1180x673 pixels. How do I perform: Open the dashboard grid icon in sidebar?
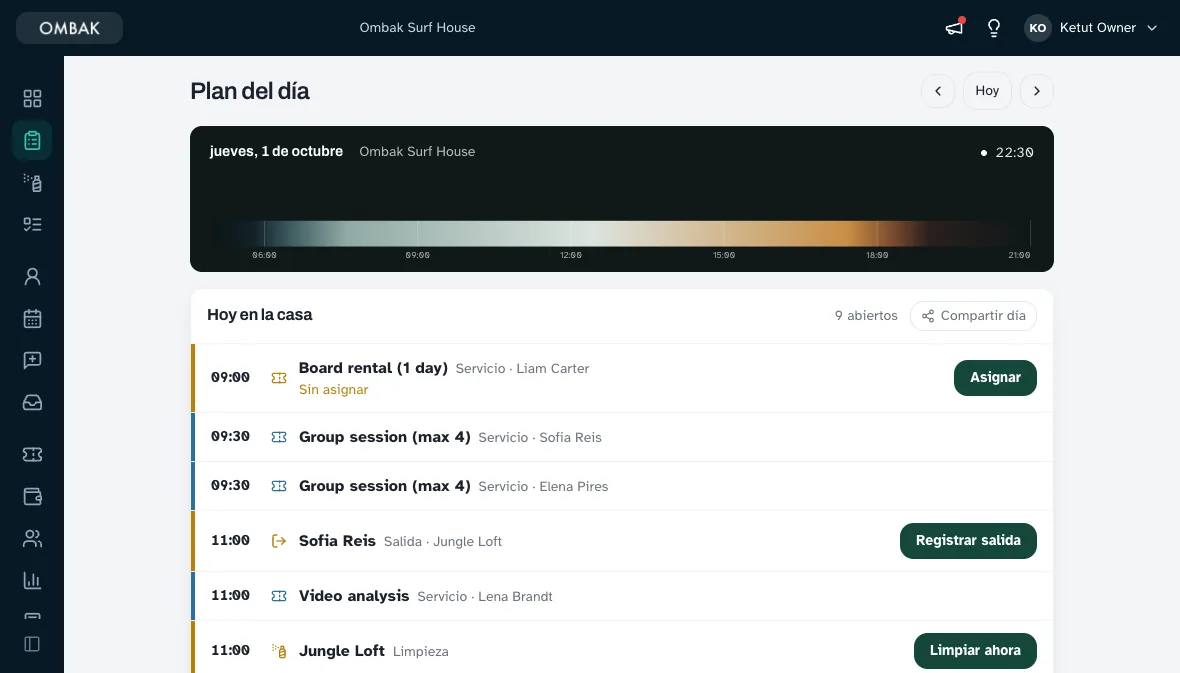(32, 99)
